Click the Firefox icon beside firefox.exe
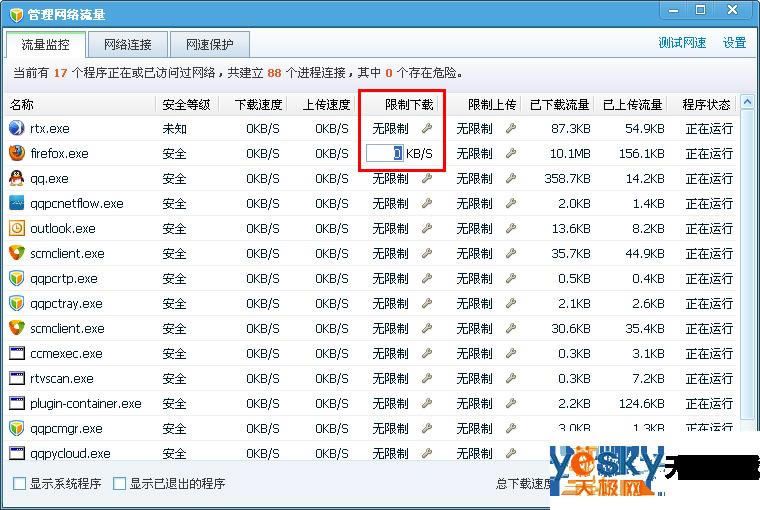This screenshot has width=760, height=510. 17,154
